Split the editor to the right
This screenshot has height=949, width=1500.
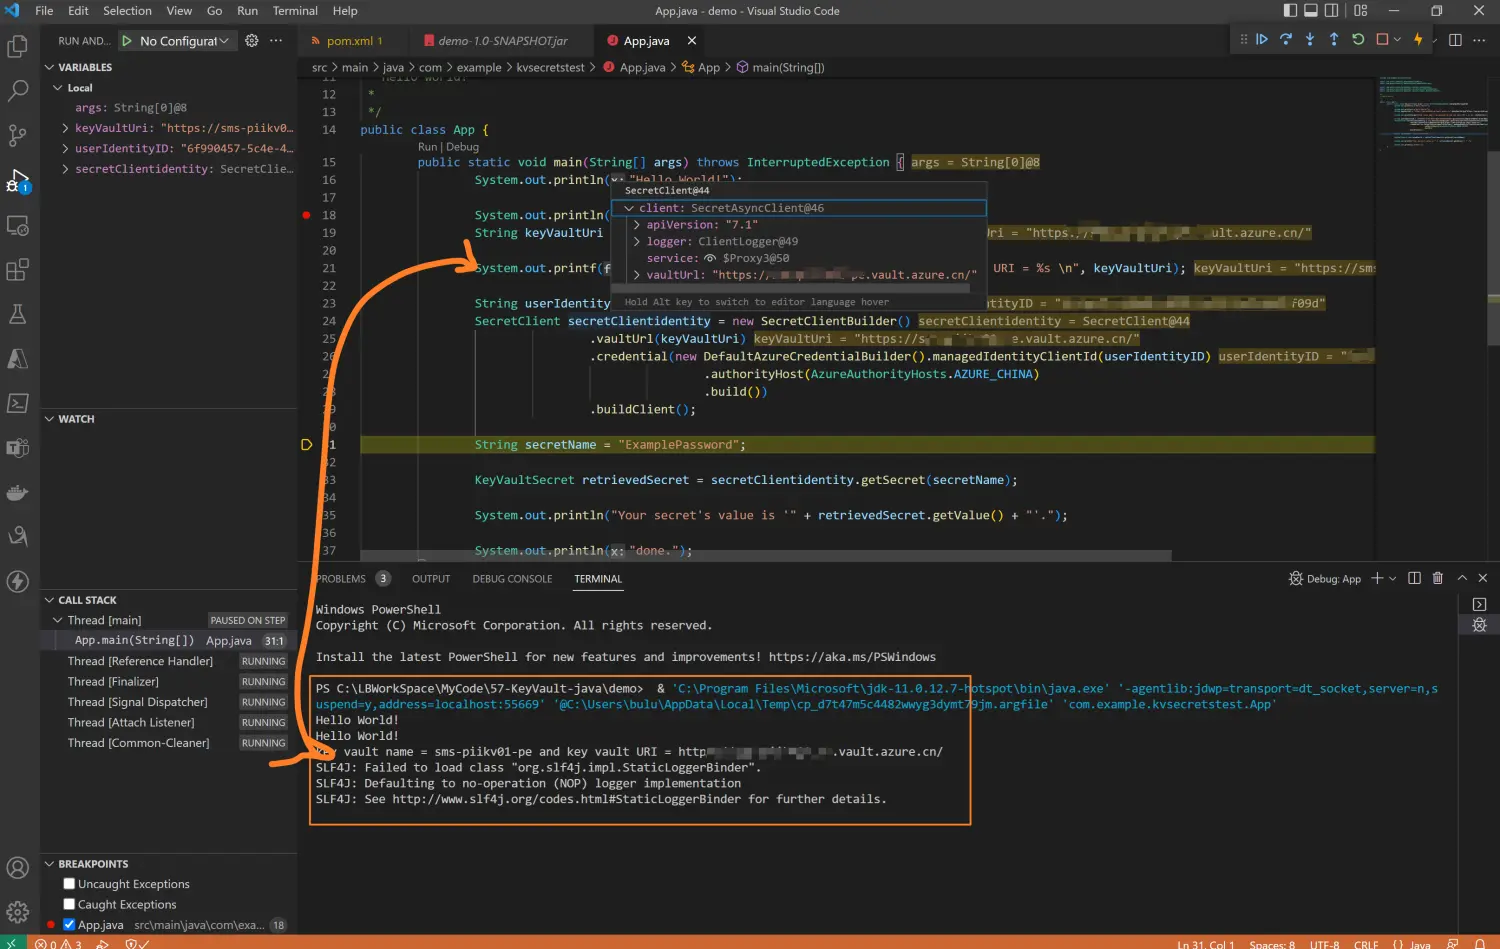[1455, 40]
